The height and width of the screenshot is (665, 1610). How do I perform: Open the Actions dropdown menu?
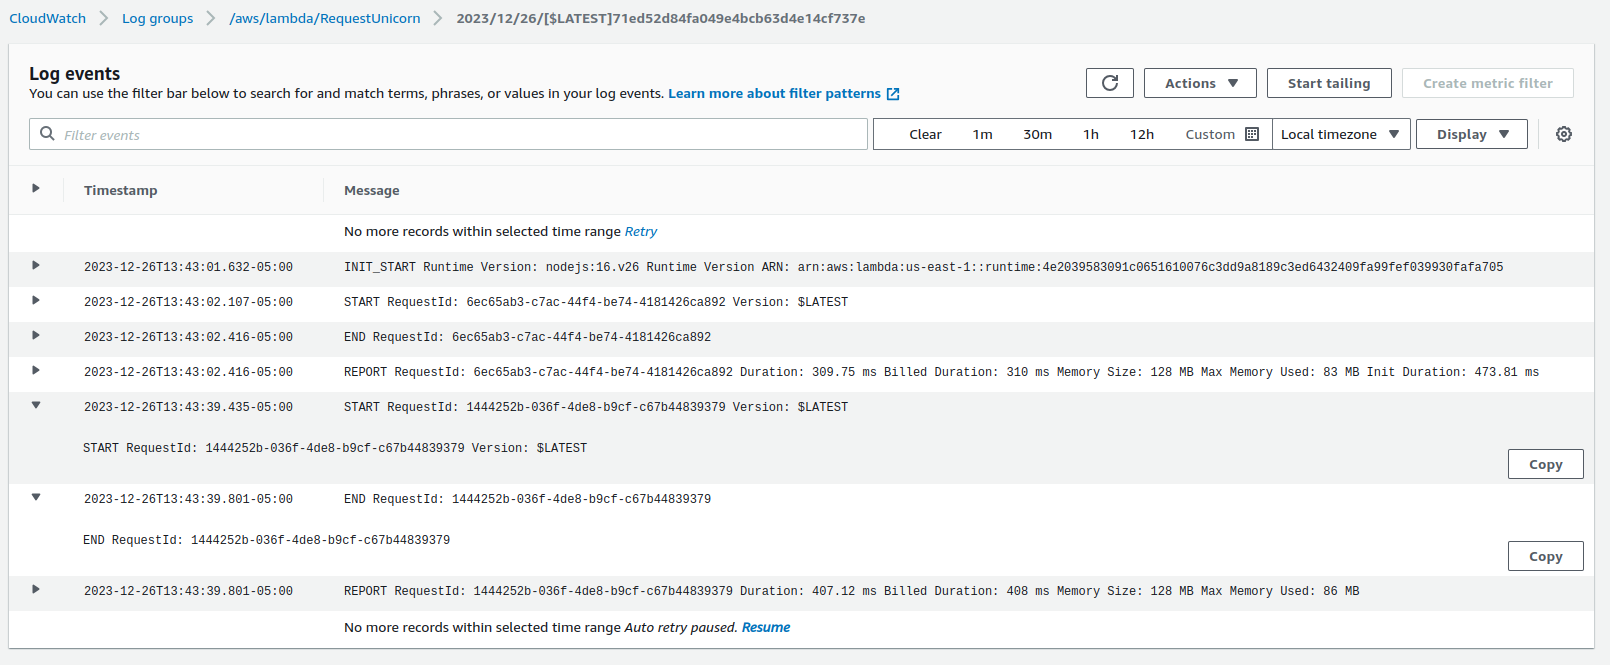click(x=1200, y=83)
